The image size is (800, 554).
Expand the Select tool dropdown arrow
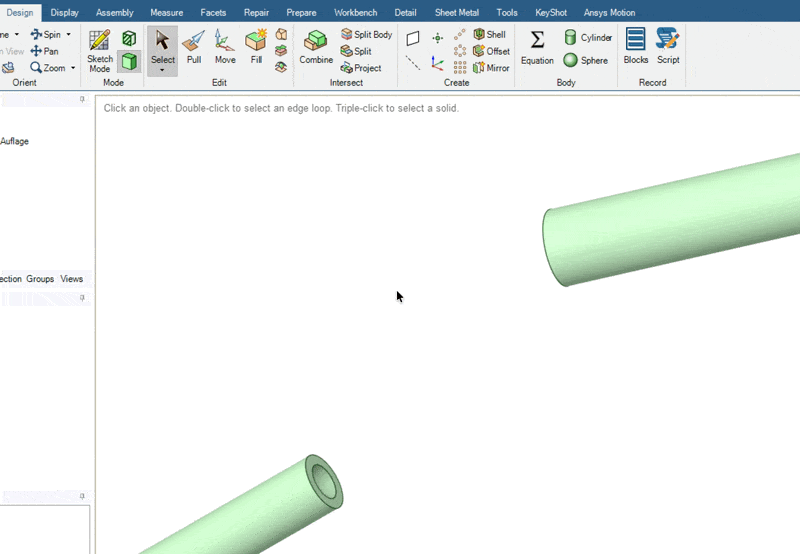coord(162,71)
